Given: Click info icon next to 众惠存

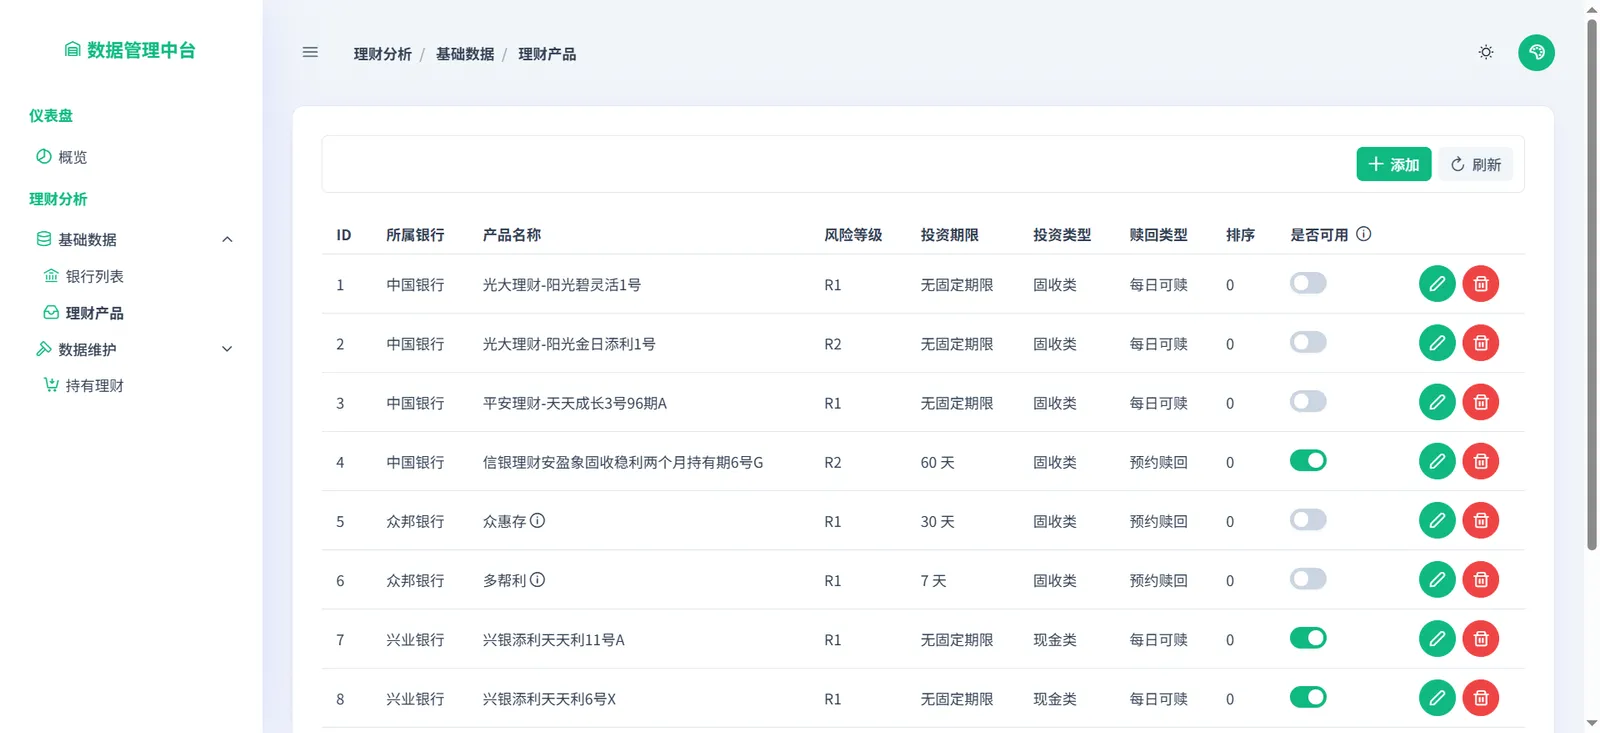Looking at the screenshot, I should pyautogui.click(x=538, y=520).
